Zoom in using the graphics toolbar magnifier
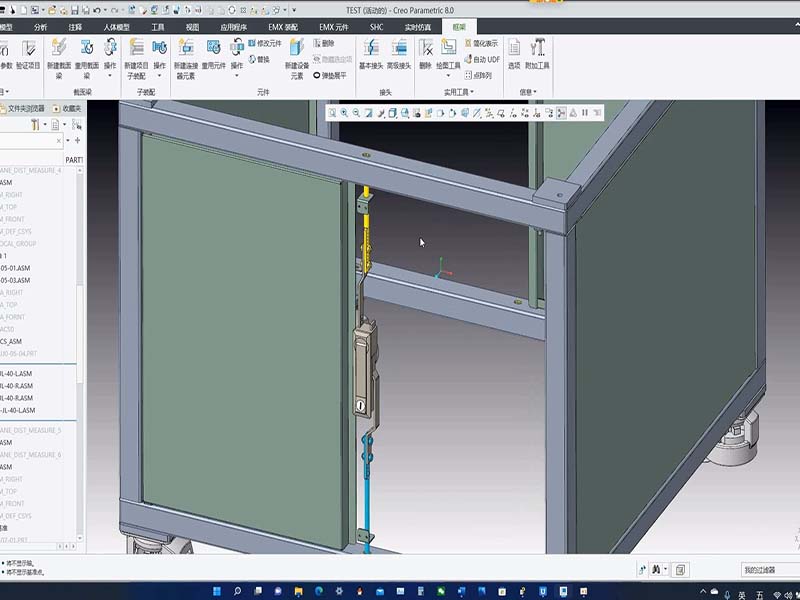Screen dimensions: 800x600 (x=344, y=113)
